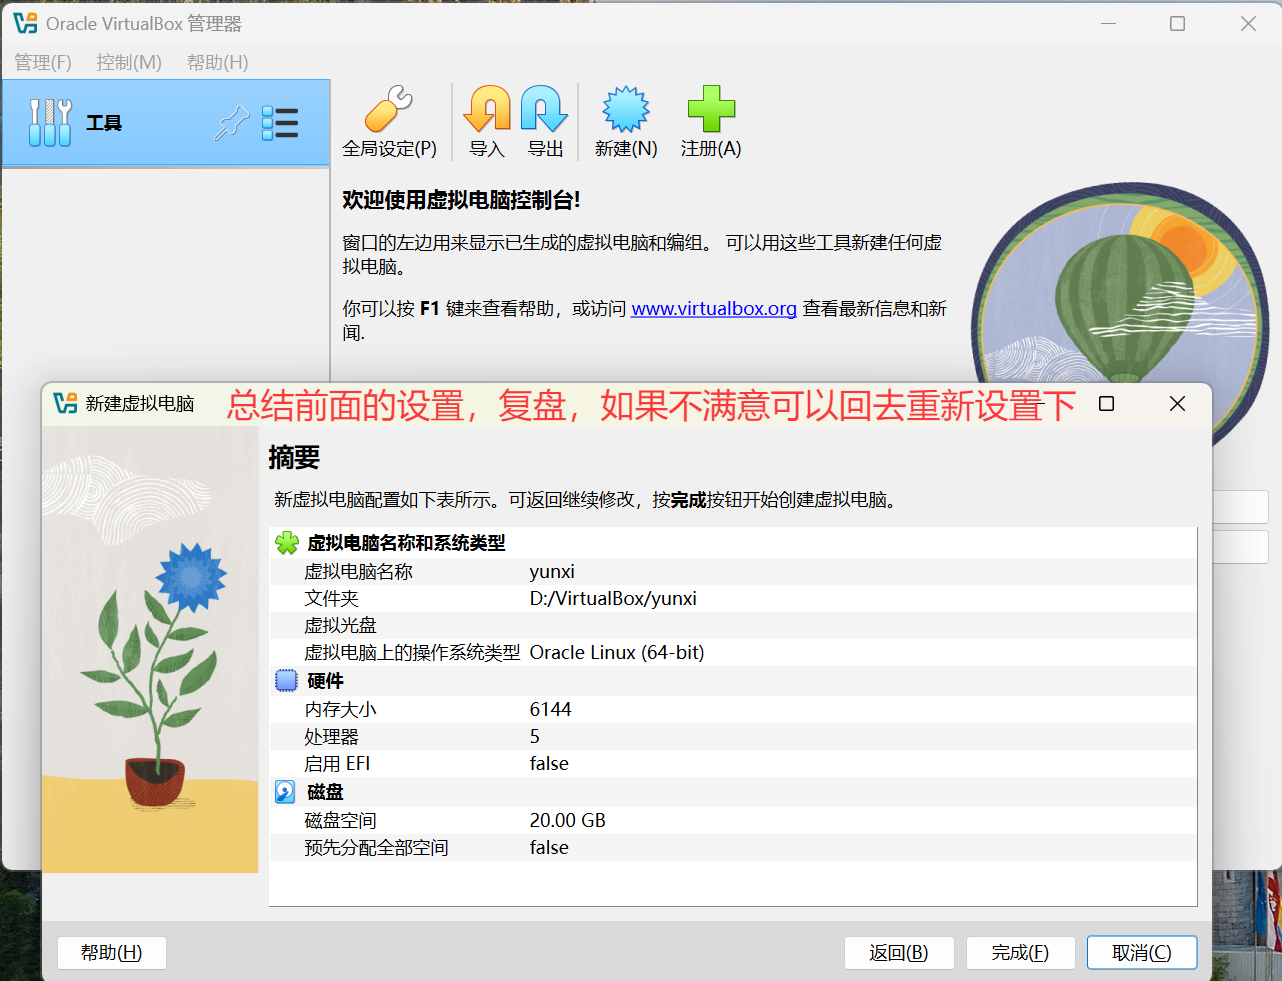
Task: Select the 文件夹 row D:/VirtualBox/yunxi
Action: tap(733, 598)
